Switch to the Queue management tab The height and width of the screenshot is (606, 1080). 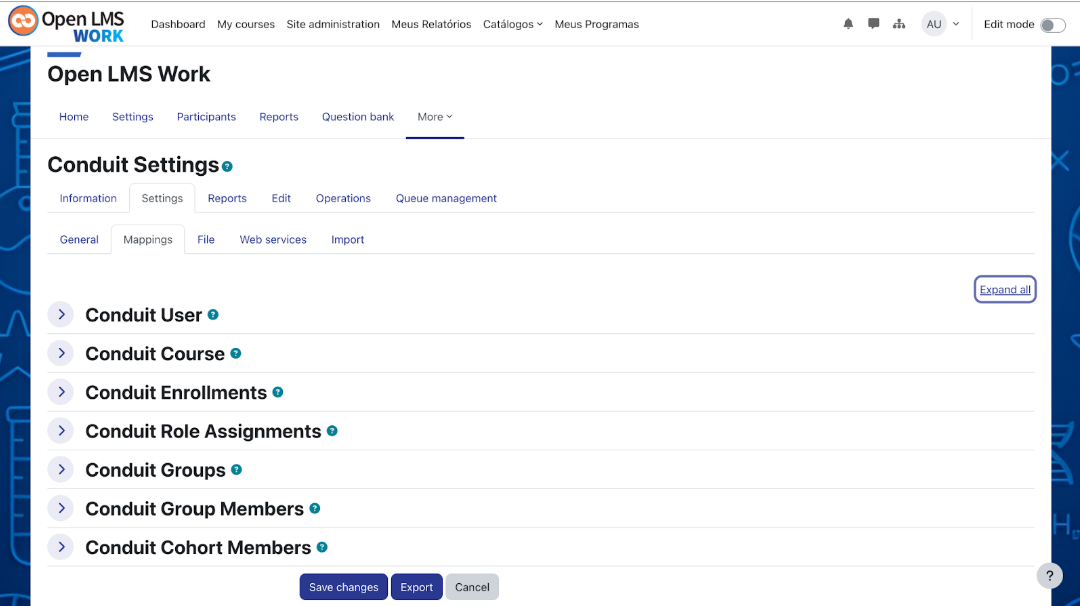[x=446, y=198]
